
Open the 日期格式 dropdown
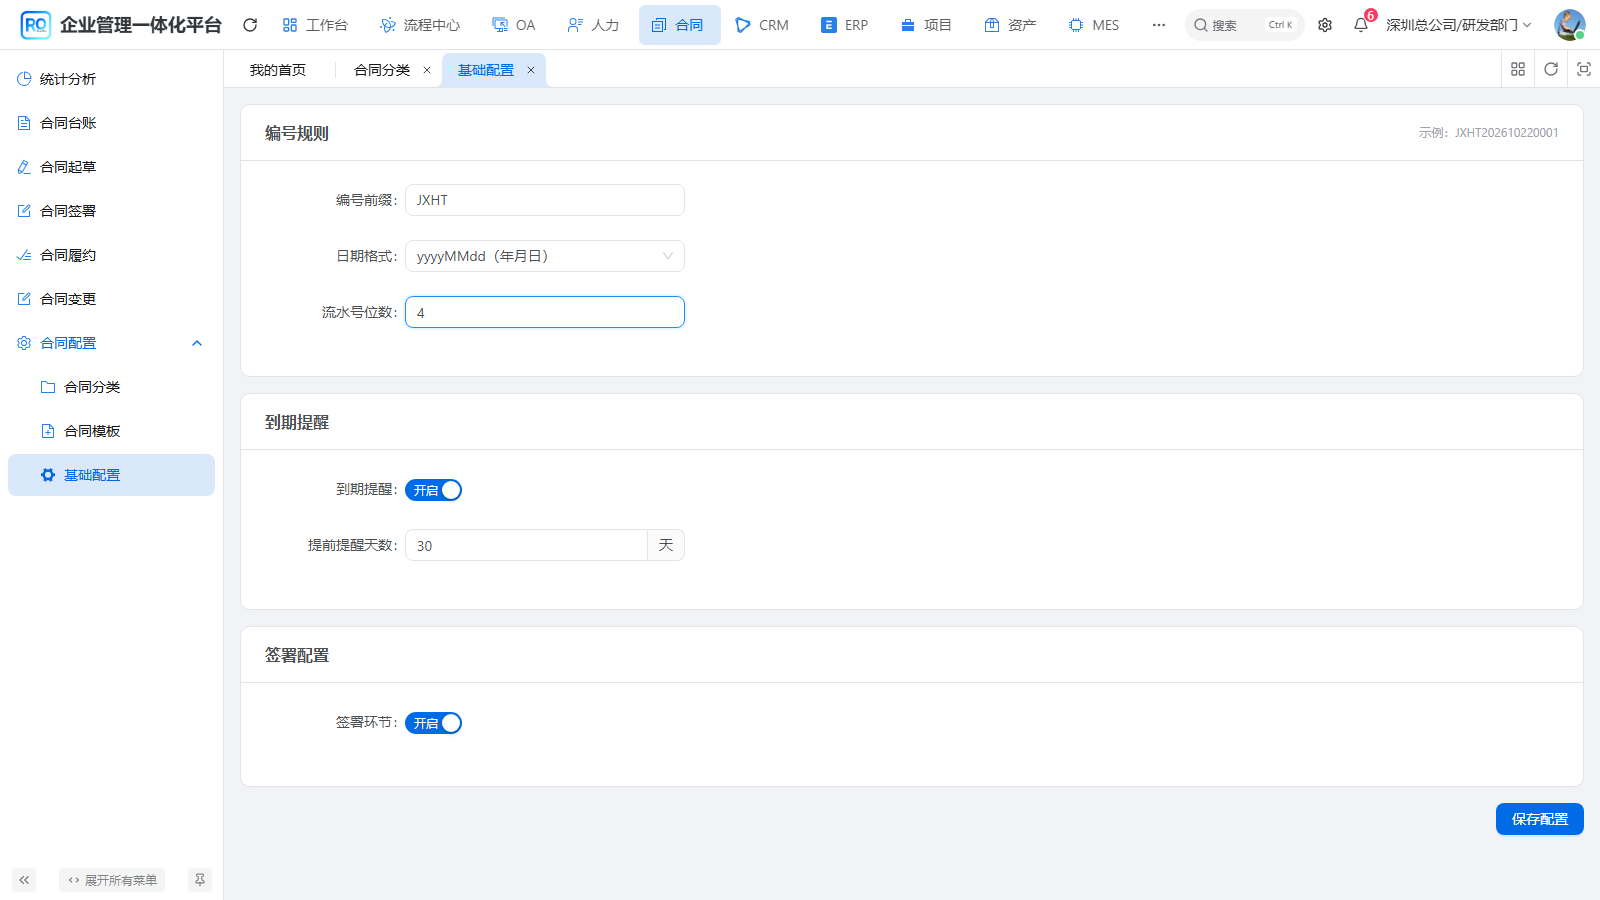(x=545, y=256)
